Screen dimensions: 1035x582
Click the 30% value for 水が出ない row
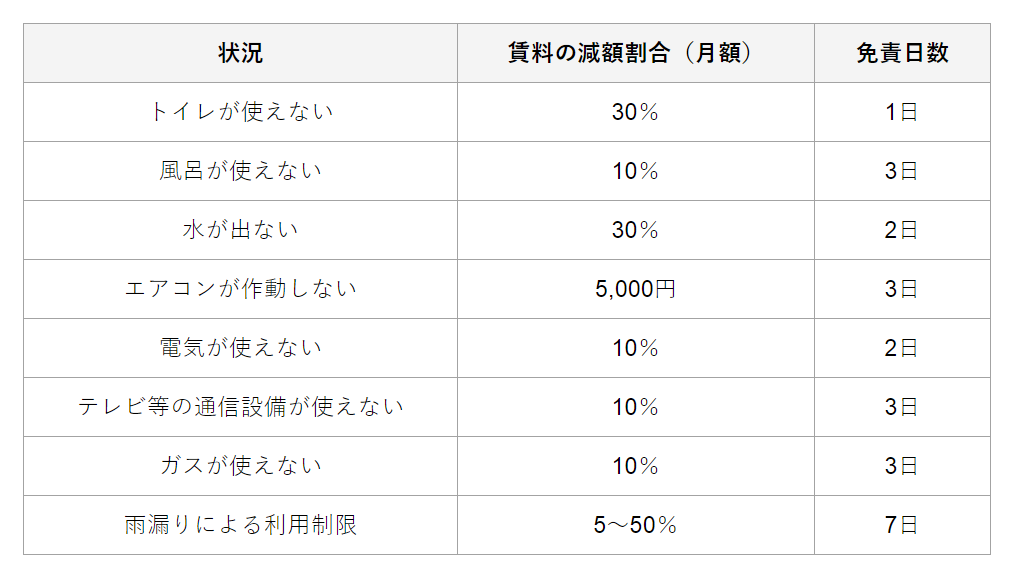pyautogui.click(x=636, y=230)
